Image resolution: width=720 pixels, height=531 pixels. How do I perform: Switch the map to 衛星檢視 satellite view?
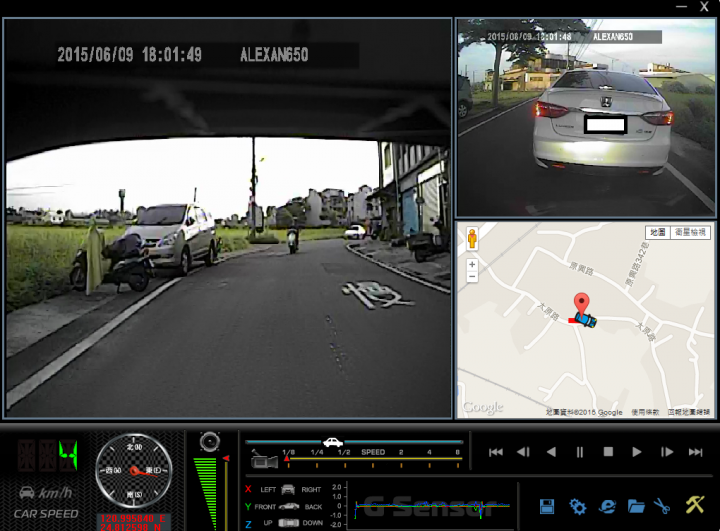(690, 232)
